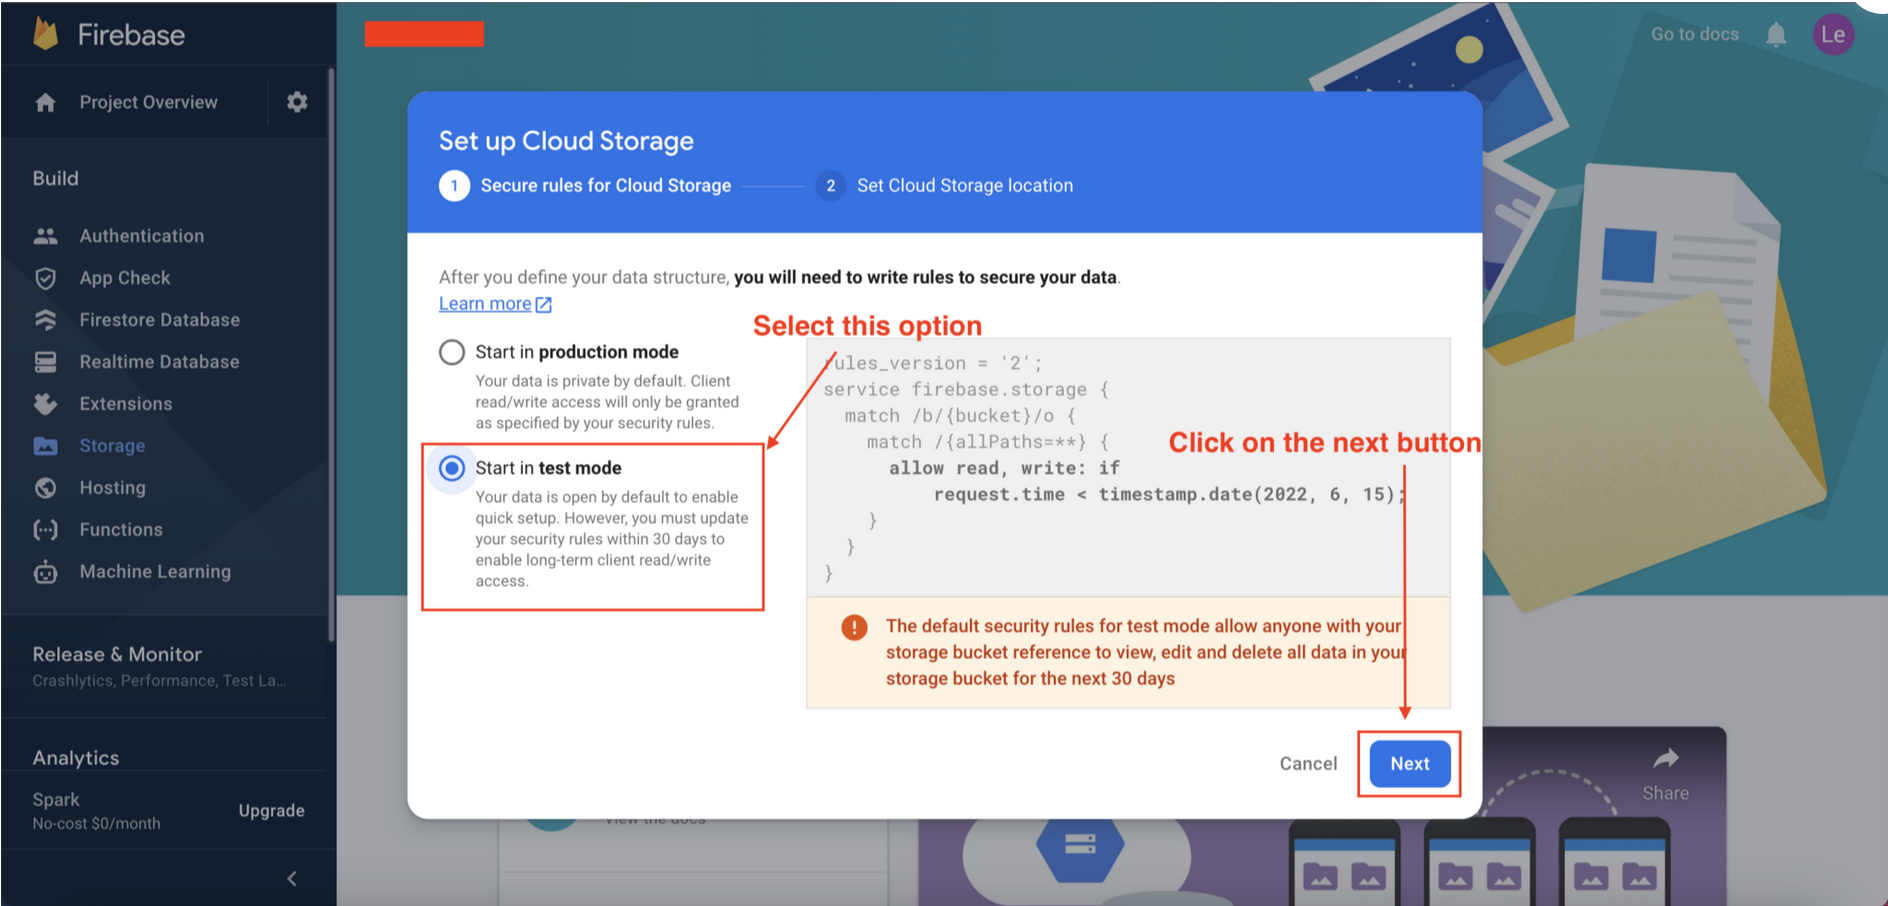Click 'Crashlytics, Performance, Test La...' subtitle
The image size is (1888, 906).
[159, 681]
